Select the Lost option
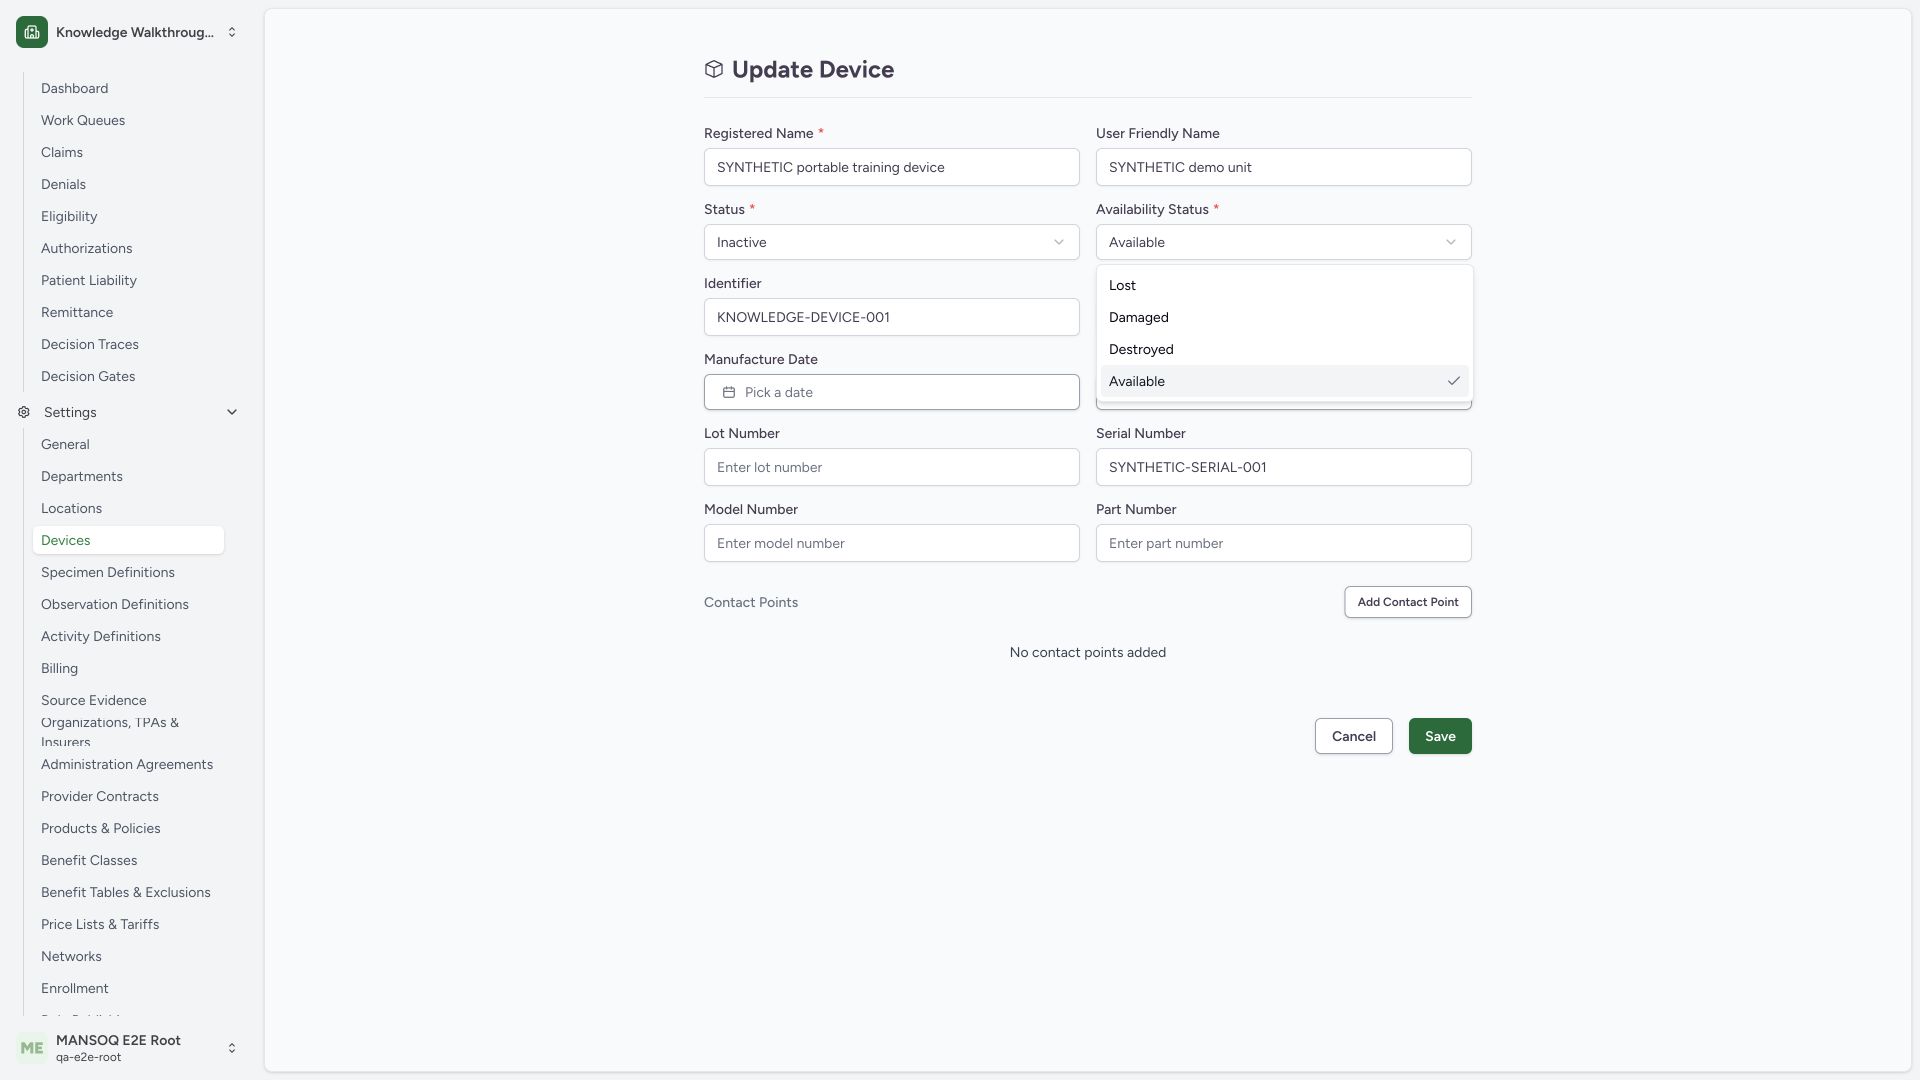Screen dimensions: 1920x1080 pyautogui.click(x=1284, y=285)
